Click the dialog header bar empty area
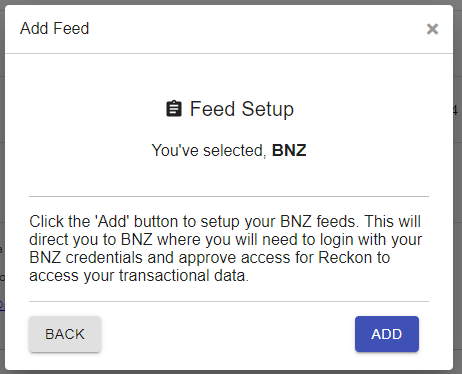 257,29
